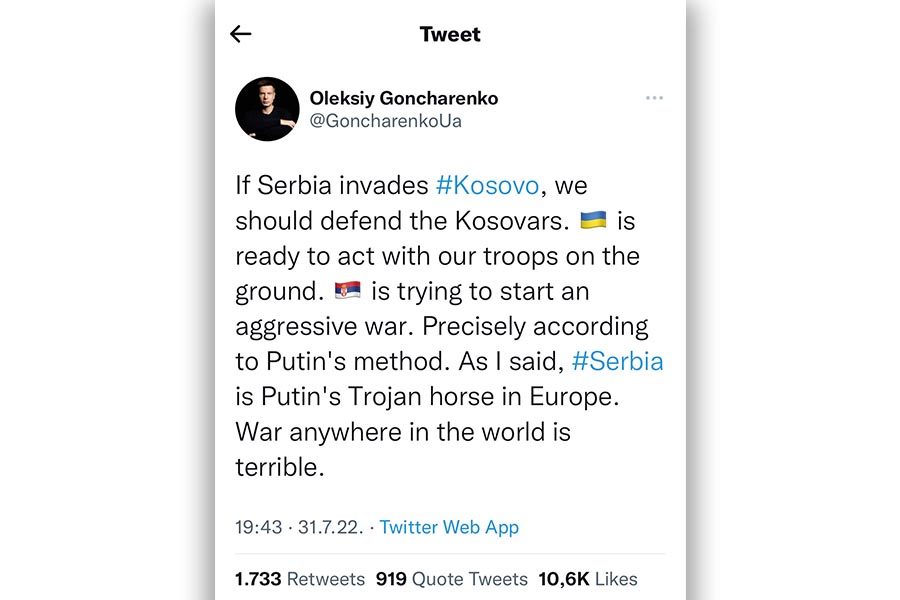This screenshot has width=900, height=600.
Task: Go back using the arrow icon
Action: pyautogui.click(x=240, y=34)
